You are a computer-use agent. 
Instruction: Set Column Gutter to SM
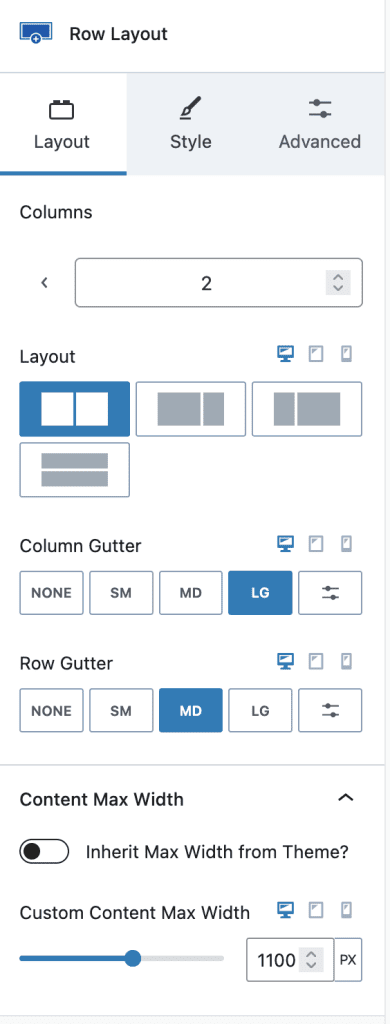(x=121, y=593)
